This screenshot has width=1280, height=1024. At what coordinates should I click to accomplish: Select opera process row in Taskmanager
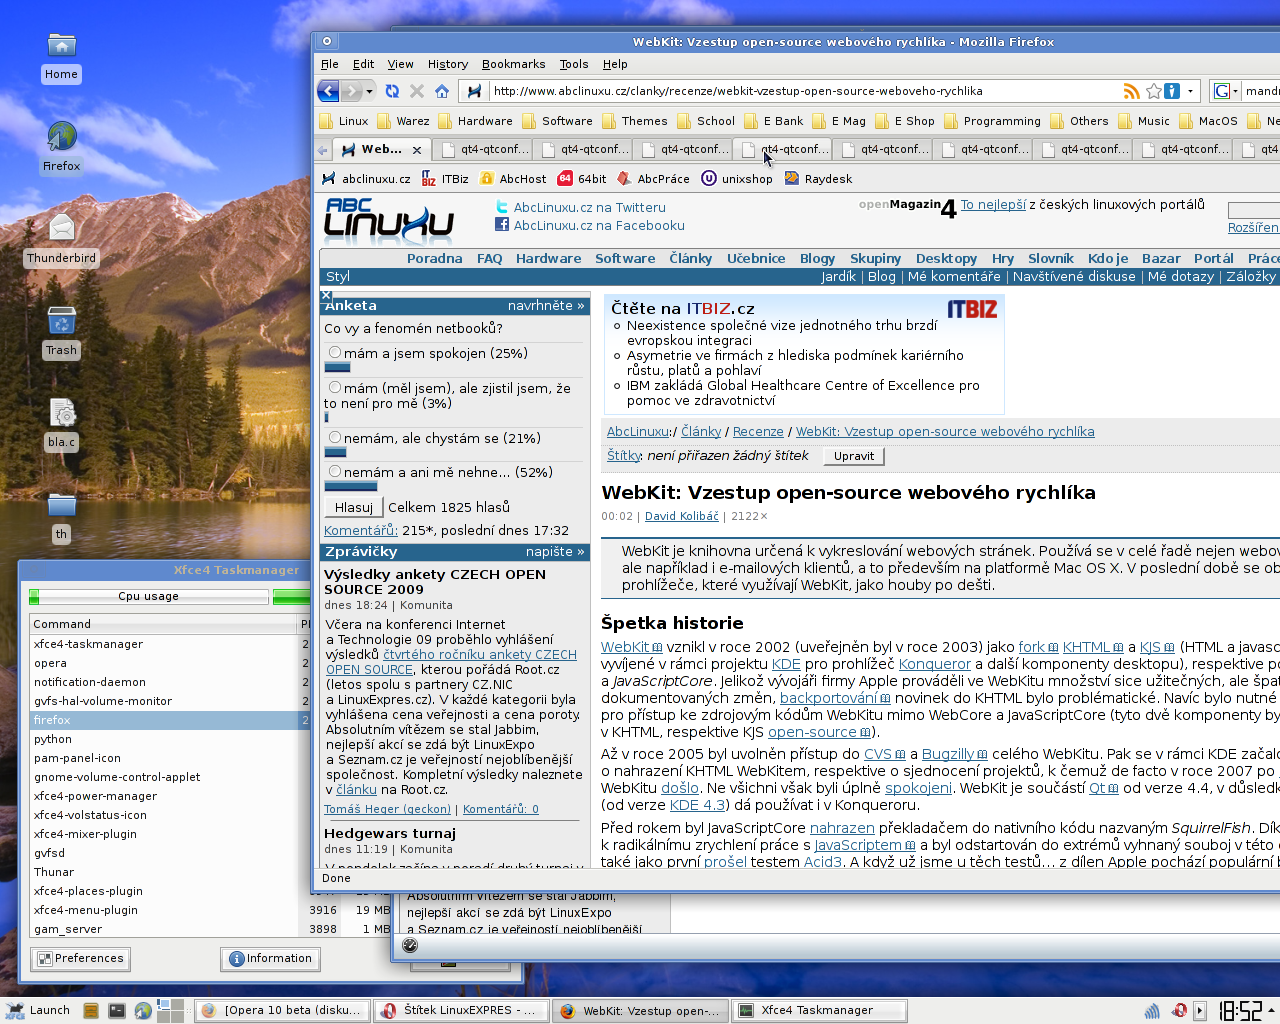[170, 663]
